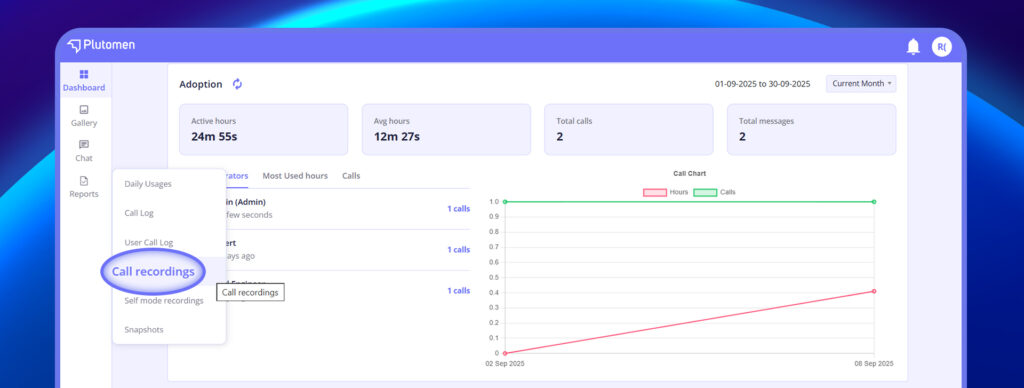Click the Total calls card
This screenshot has width=1024, height=388.
pyautogui.click(x=628, y=129)
